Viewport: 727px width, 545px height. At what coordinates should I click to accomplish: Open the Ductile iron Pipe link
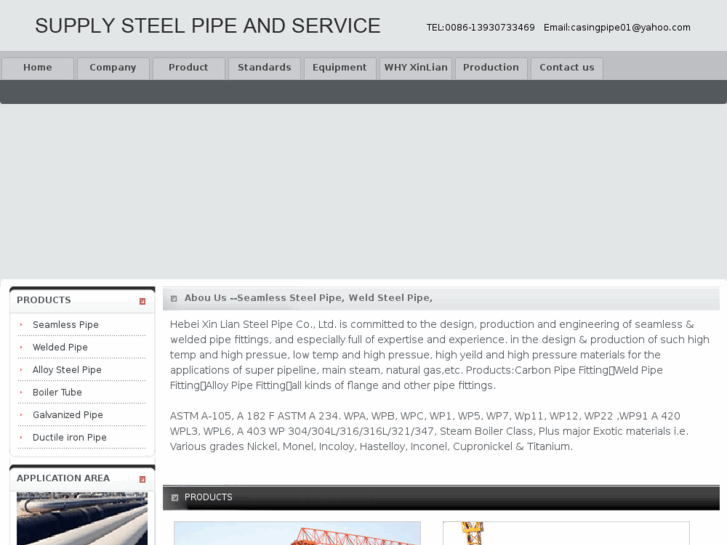click(70, 437)
